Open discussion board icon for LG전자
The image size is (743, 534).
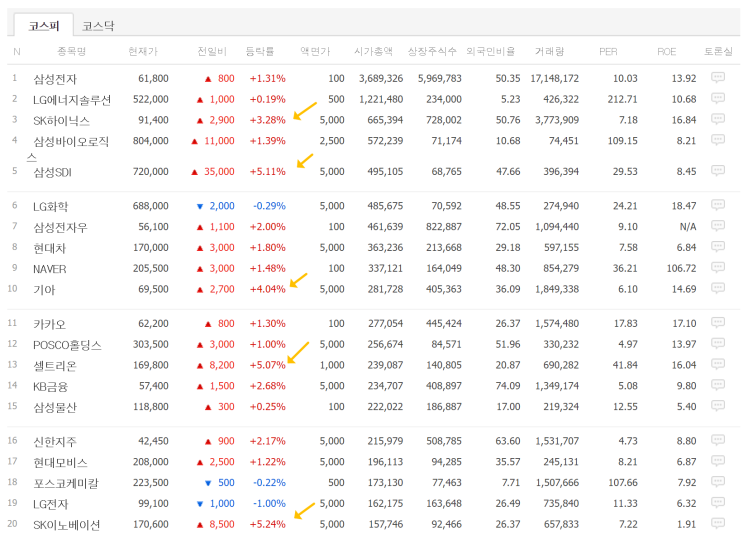[718, 503]
